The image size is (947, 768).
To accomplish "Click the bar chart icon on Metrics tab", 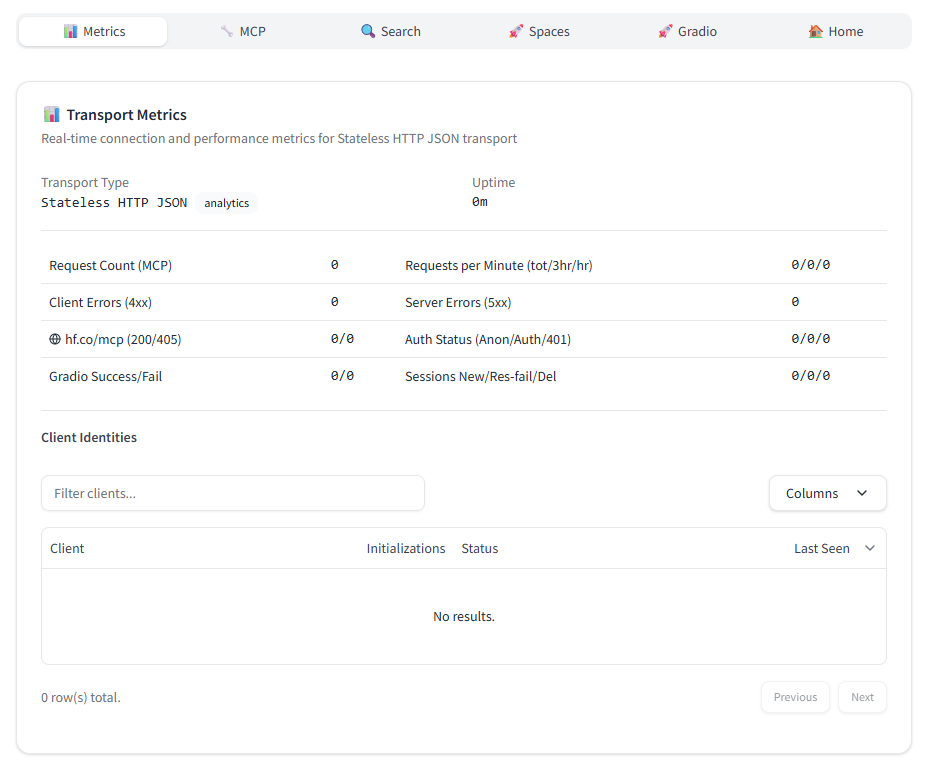I will click(70, 31).
